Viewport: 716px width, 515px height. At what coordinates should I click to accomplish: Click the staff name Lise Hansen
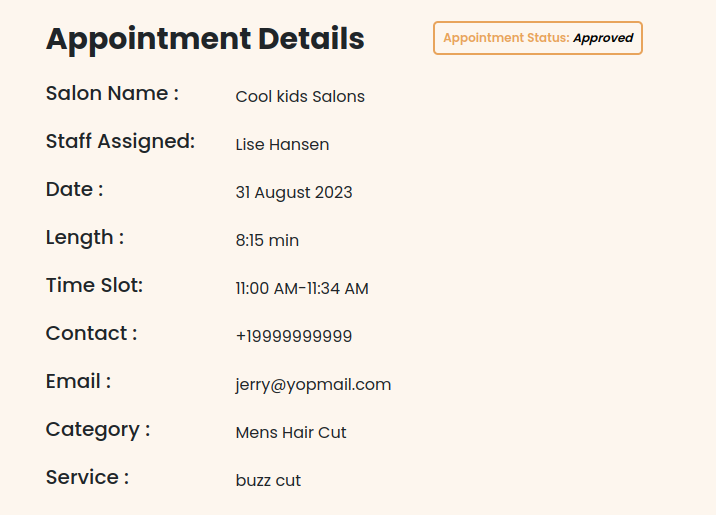click(x=282, y=145)
